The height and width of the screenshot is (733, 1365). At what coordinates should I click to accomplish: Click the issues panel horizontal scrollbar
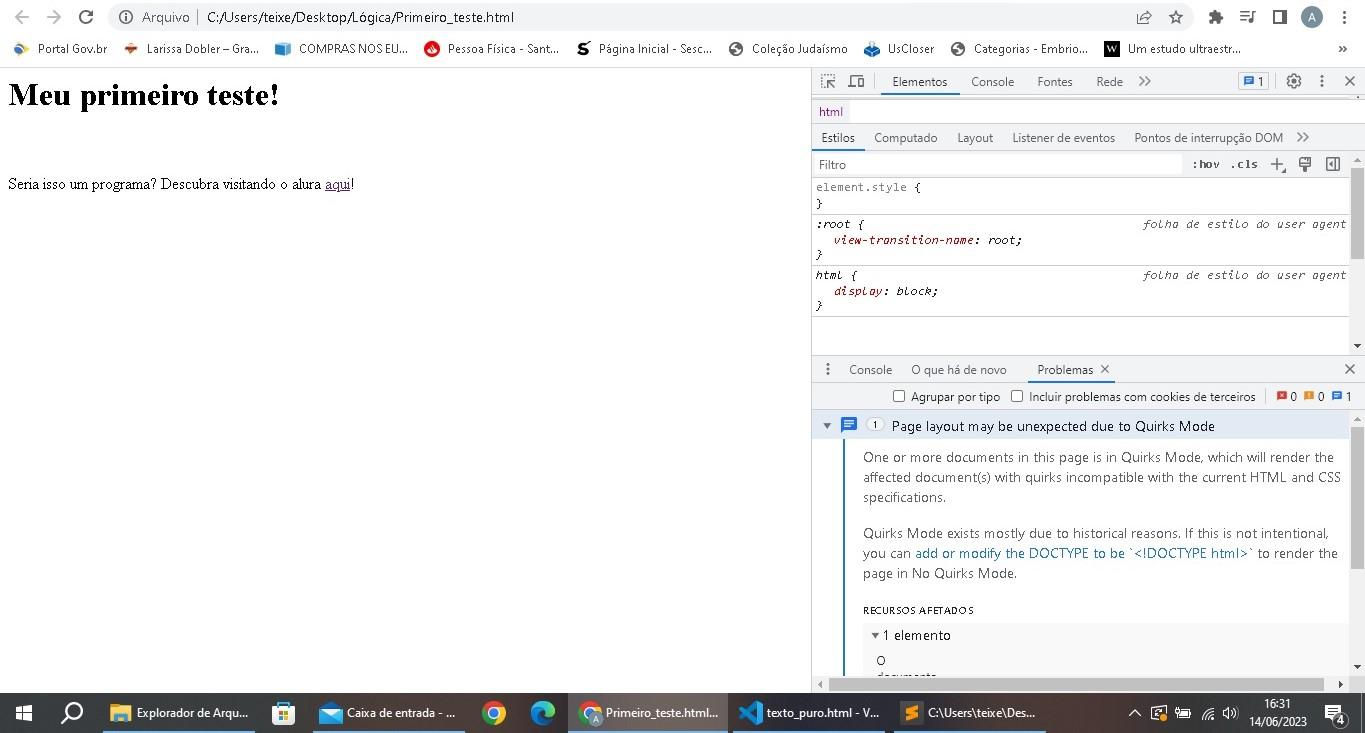1077,685
